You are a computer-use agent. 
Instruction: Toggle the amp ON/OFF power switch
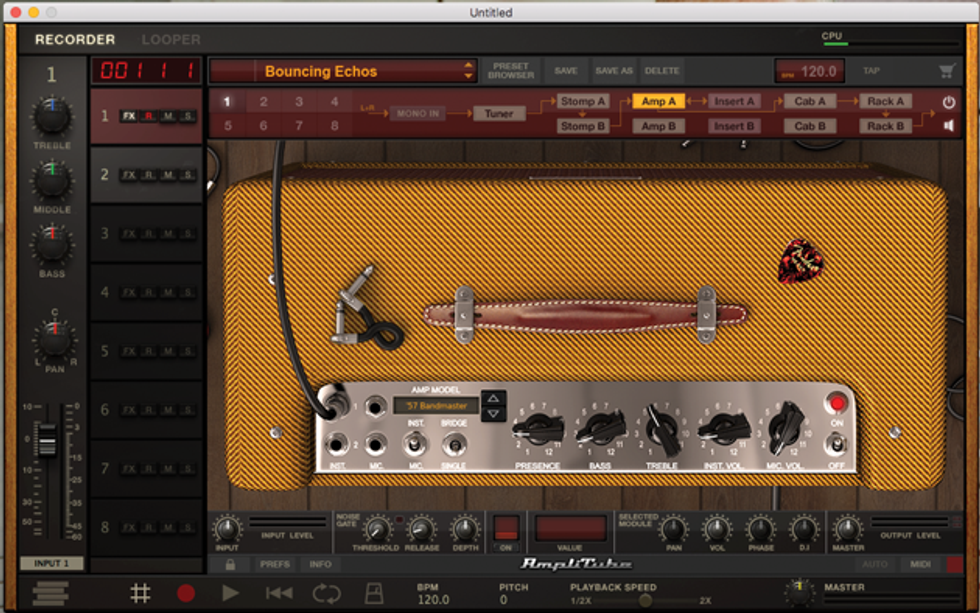point(836,442)
